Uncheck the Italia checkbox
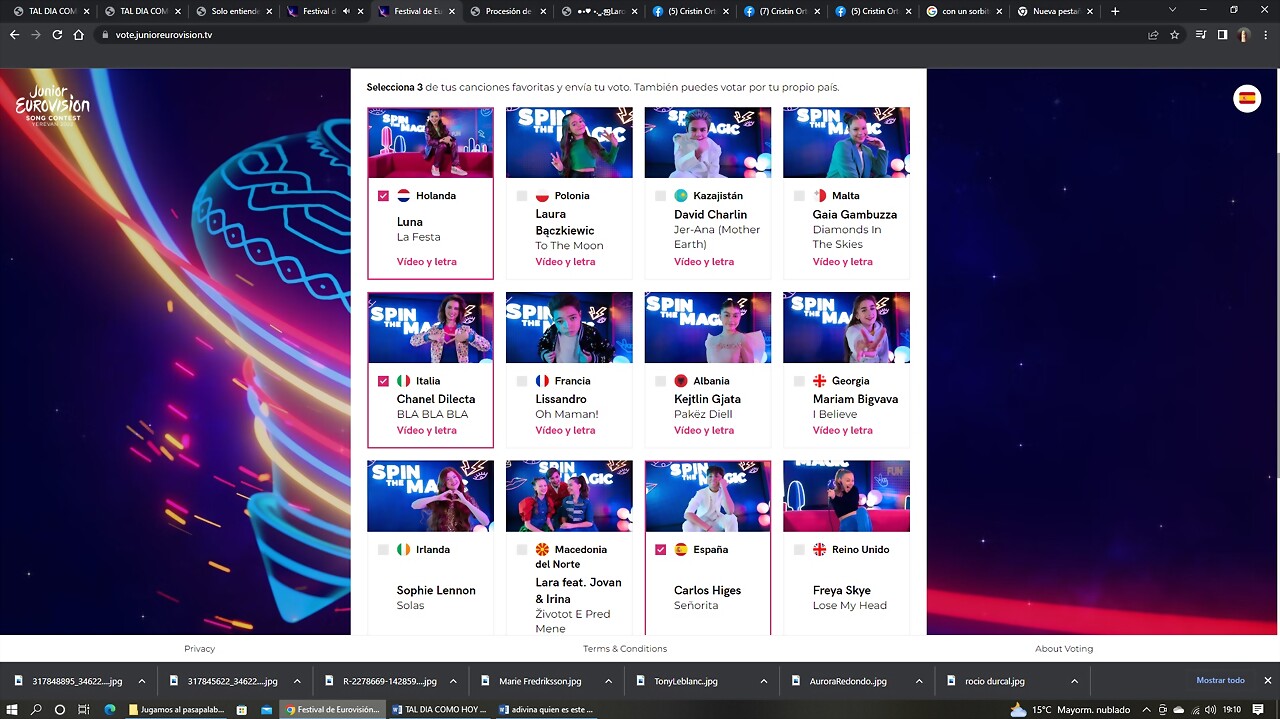1280x719 pixels. (x=383, y=381)
